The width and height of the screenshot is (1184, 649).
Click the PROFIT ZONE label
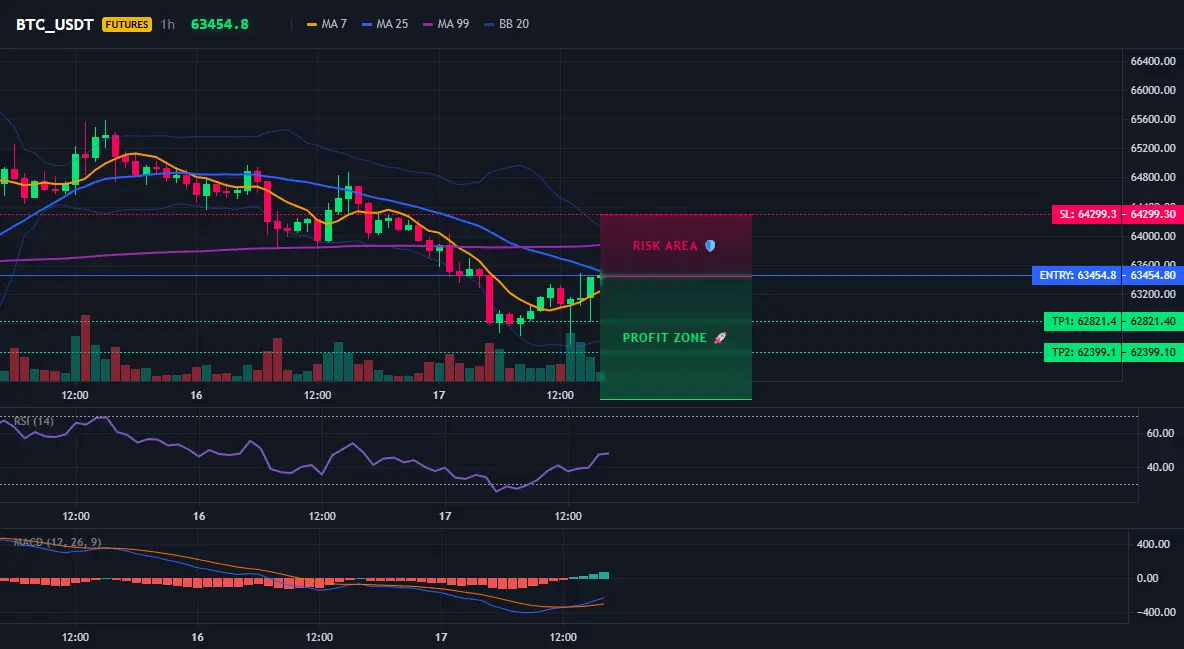click(x=674, y=338)
